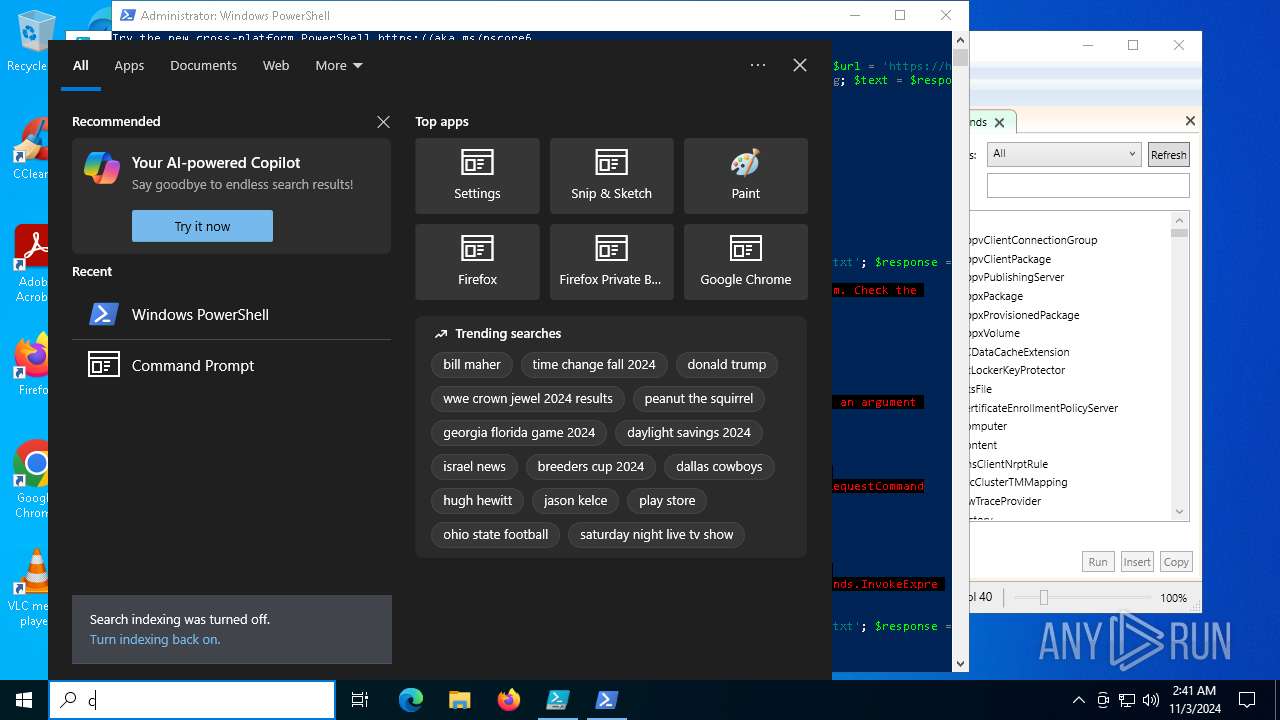The image size is (1280, 720).
Task: Launch Google Chrome from Top apps
Action: coord(745,262)
